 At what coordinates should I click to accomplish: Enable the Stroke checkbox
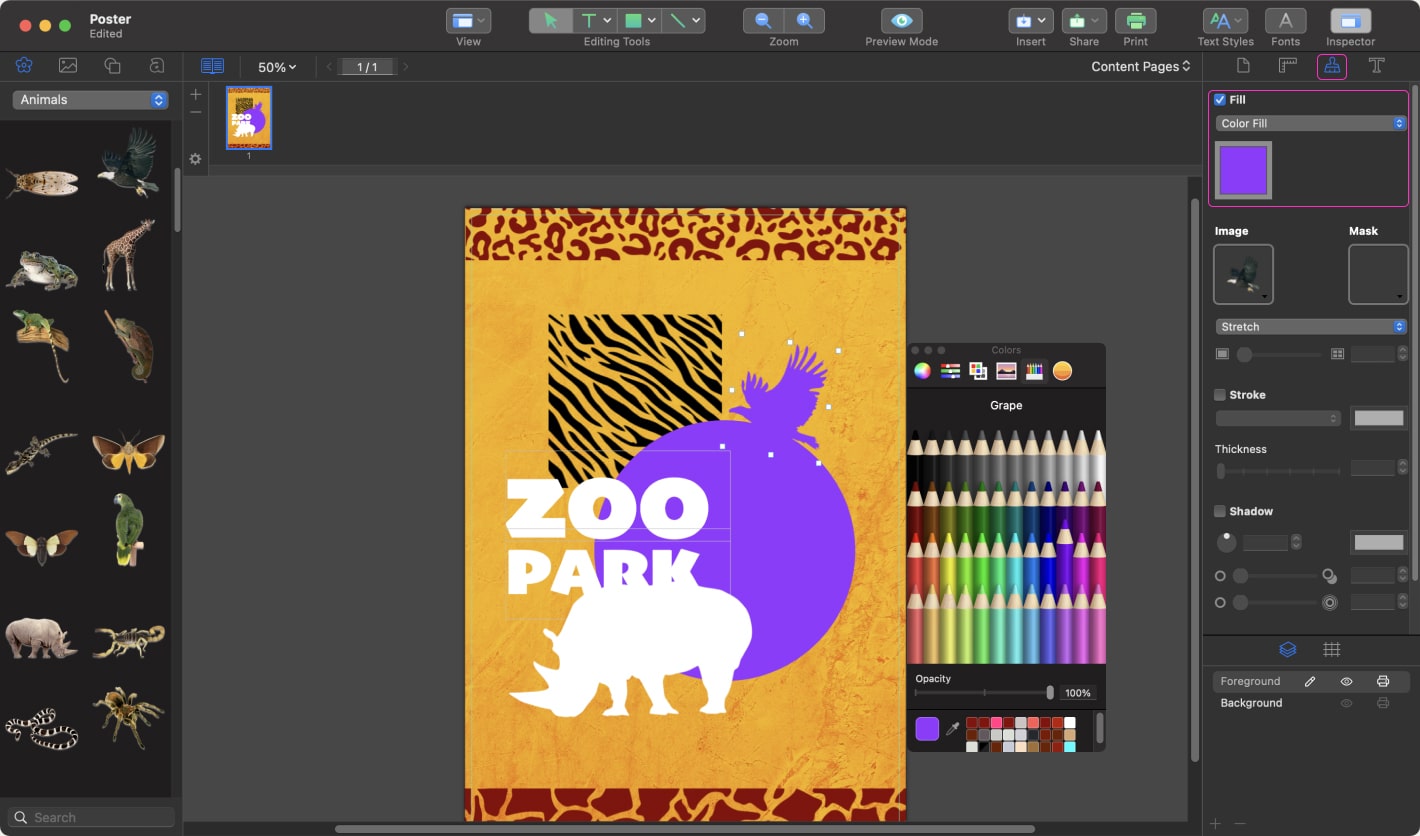[1219, 395]
